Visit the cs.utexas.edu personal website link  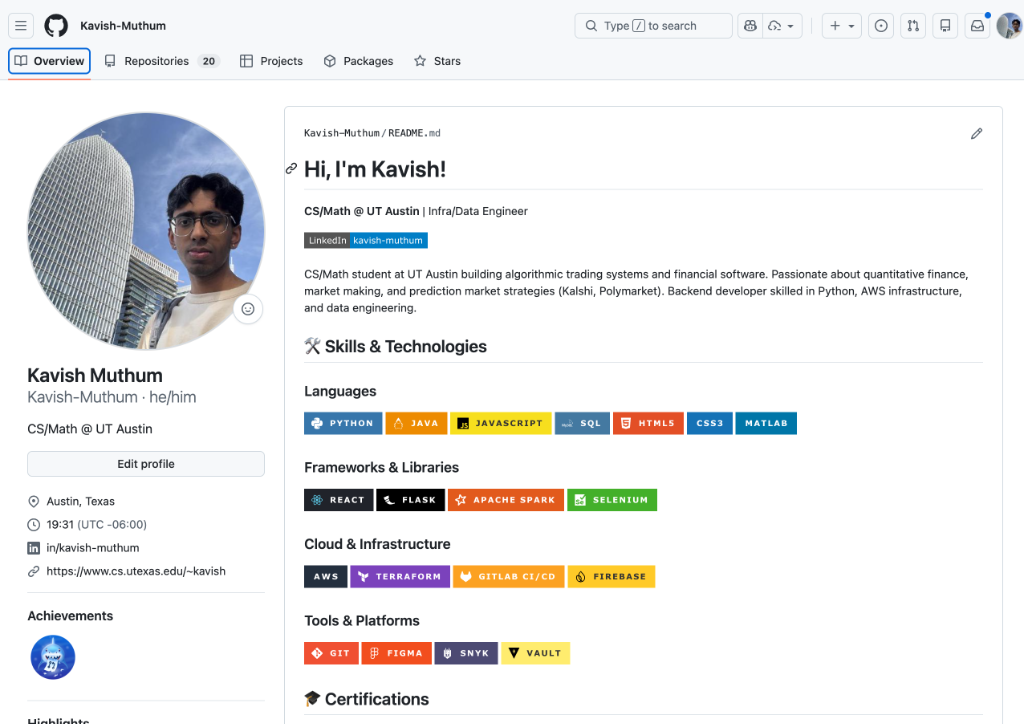point(133,570)
